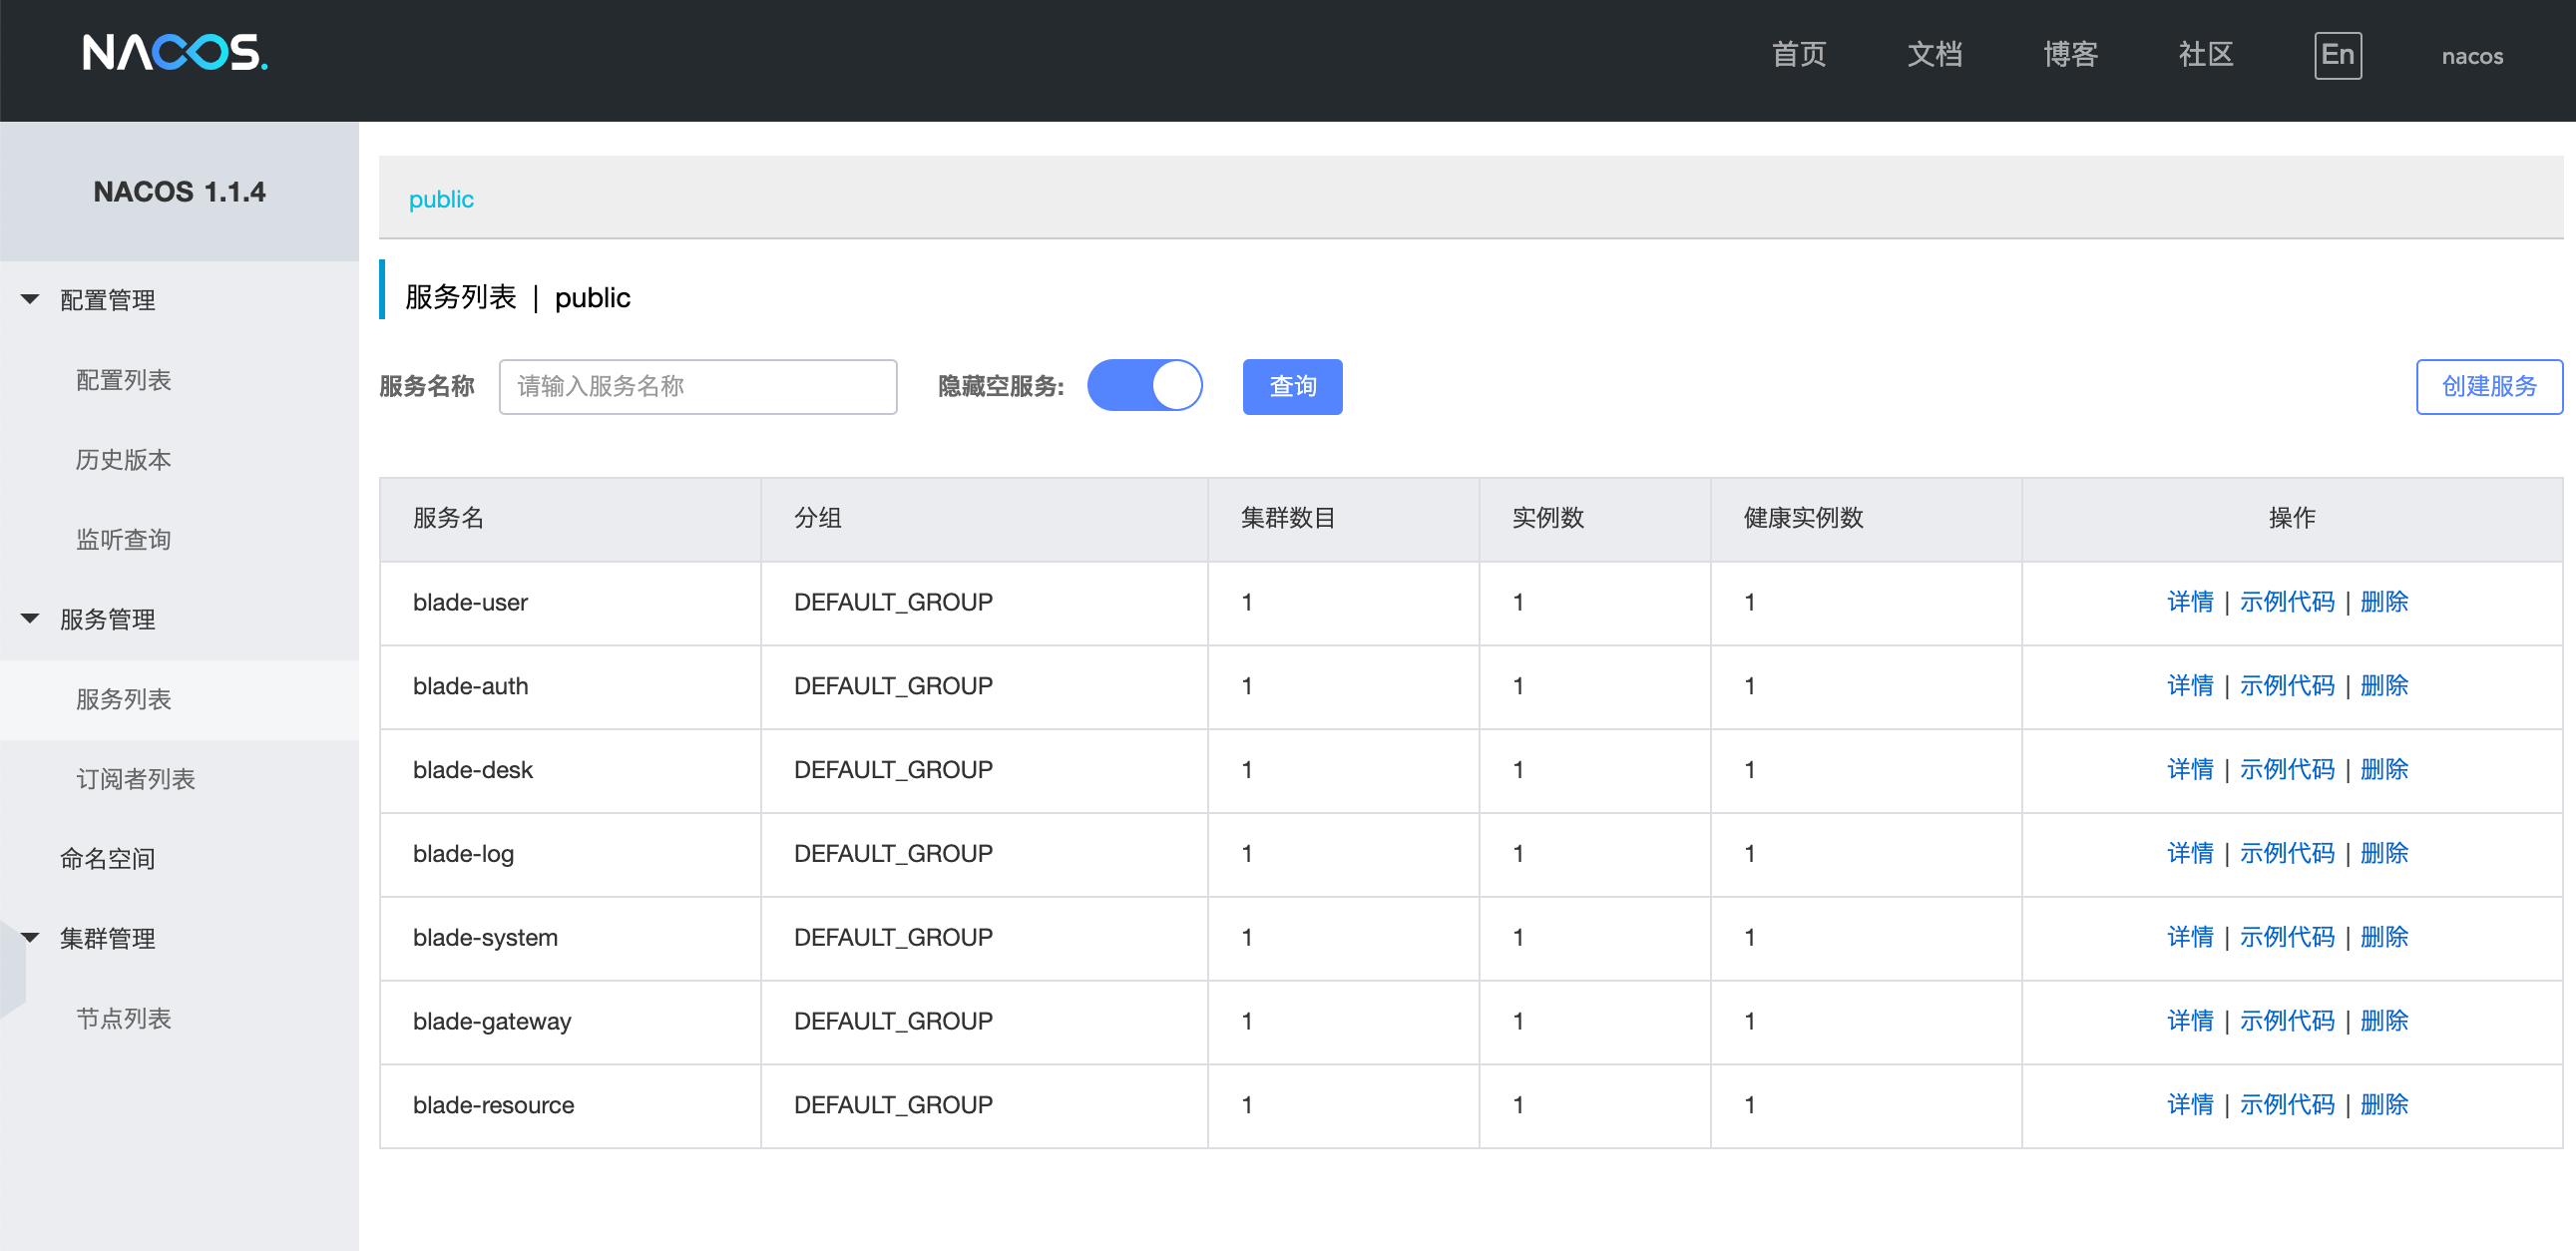Open 详情 for blade-log
2576x1251 pixels.
(x=2190, y=853)
